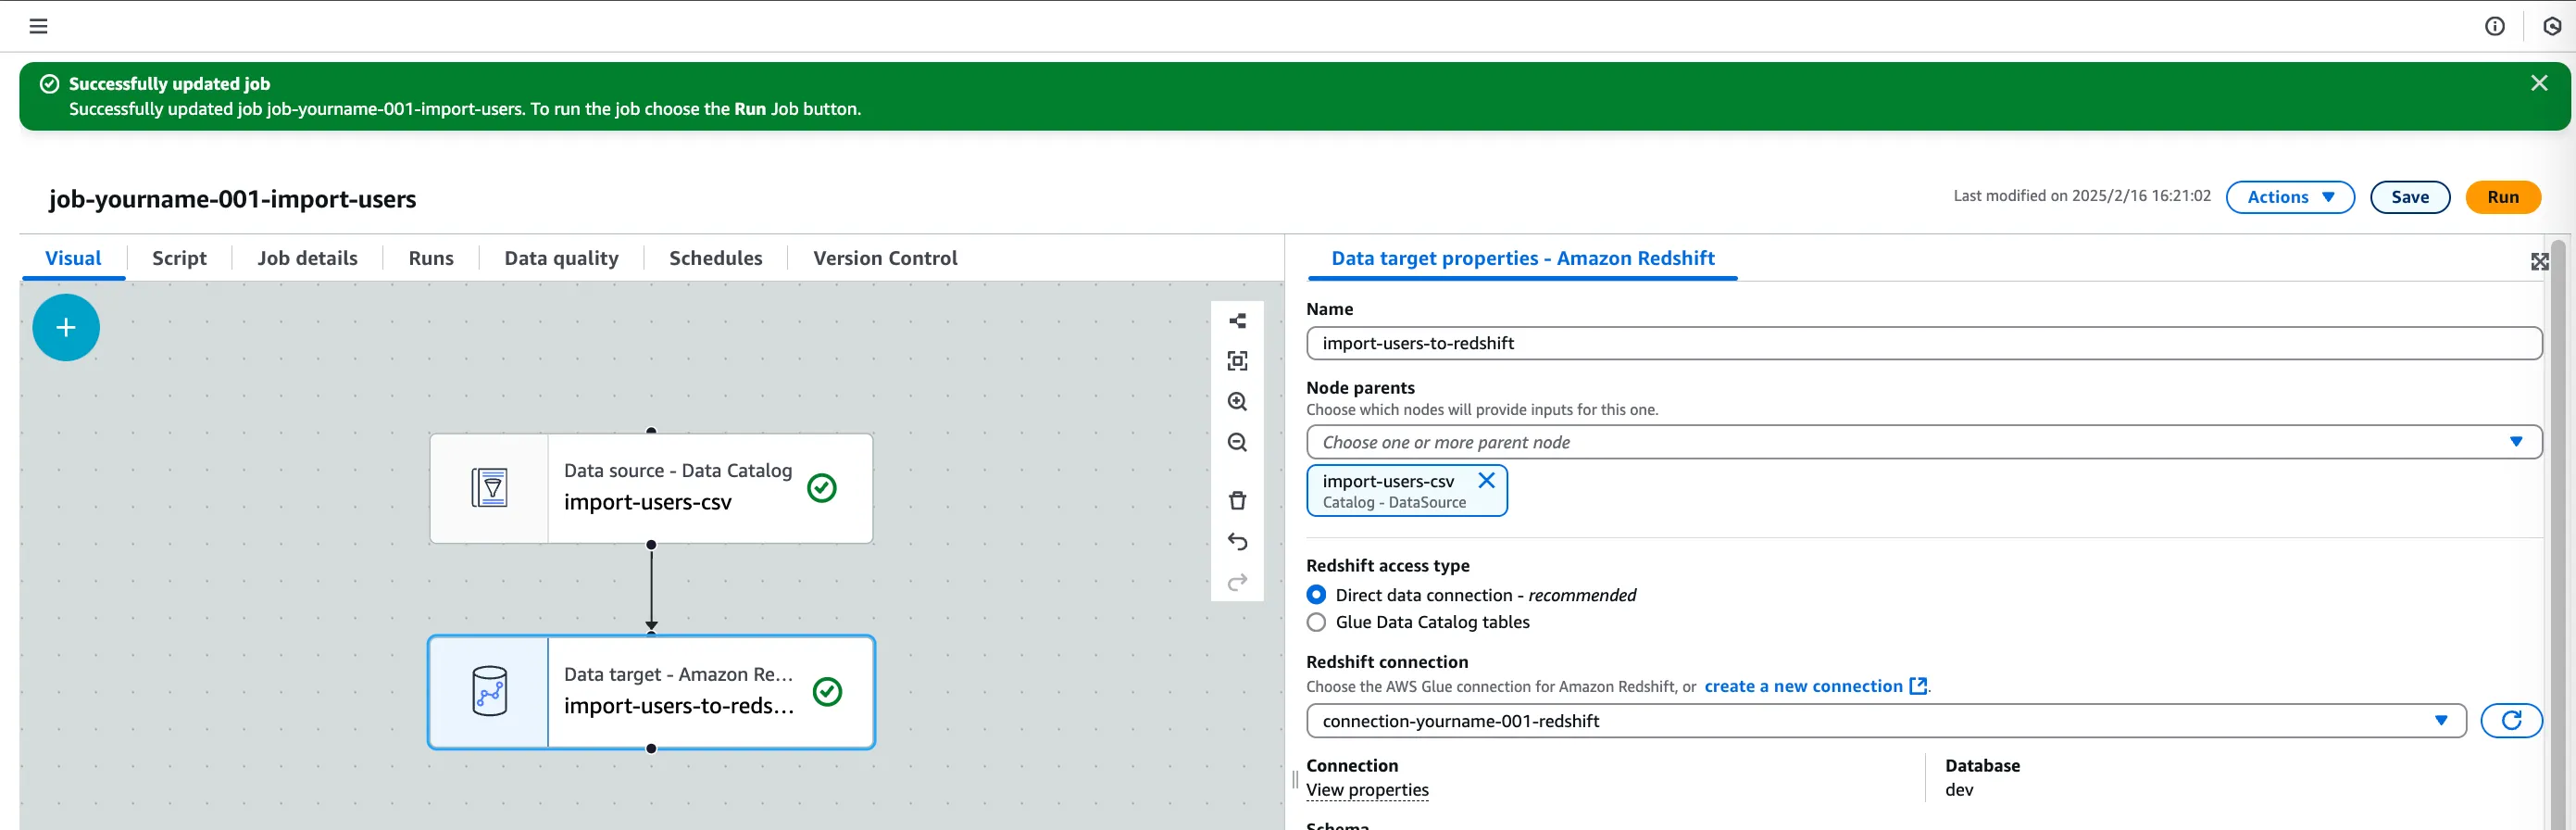Remove import-users-csv parent node tag
This screenshot has width=2576, height=830.
coord(1486,480)
